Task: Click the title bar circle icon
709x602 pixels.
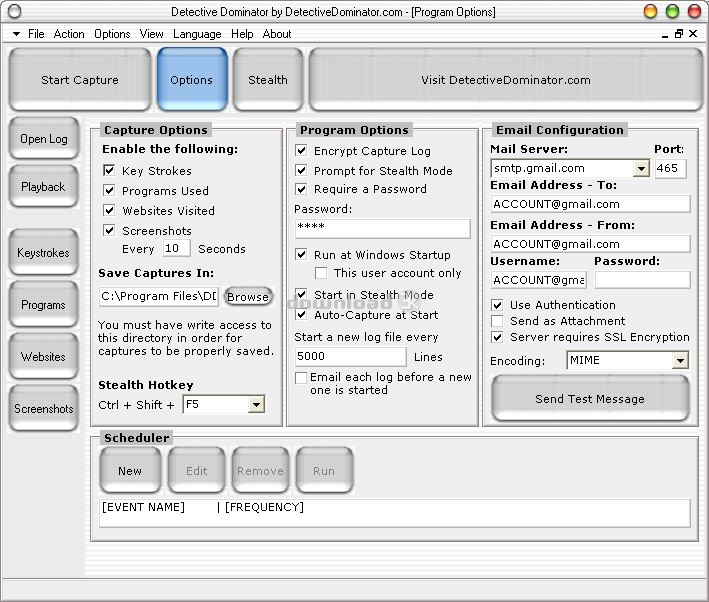Action: click(14, 11)
